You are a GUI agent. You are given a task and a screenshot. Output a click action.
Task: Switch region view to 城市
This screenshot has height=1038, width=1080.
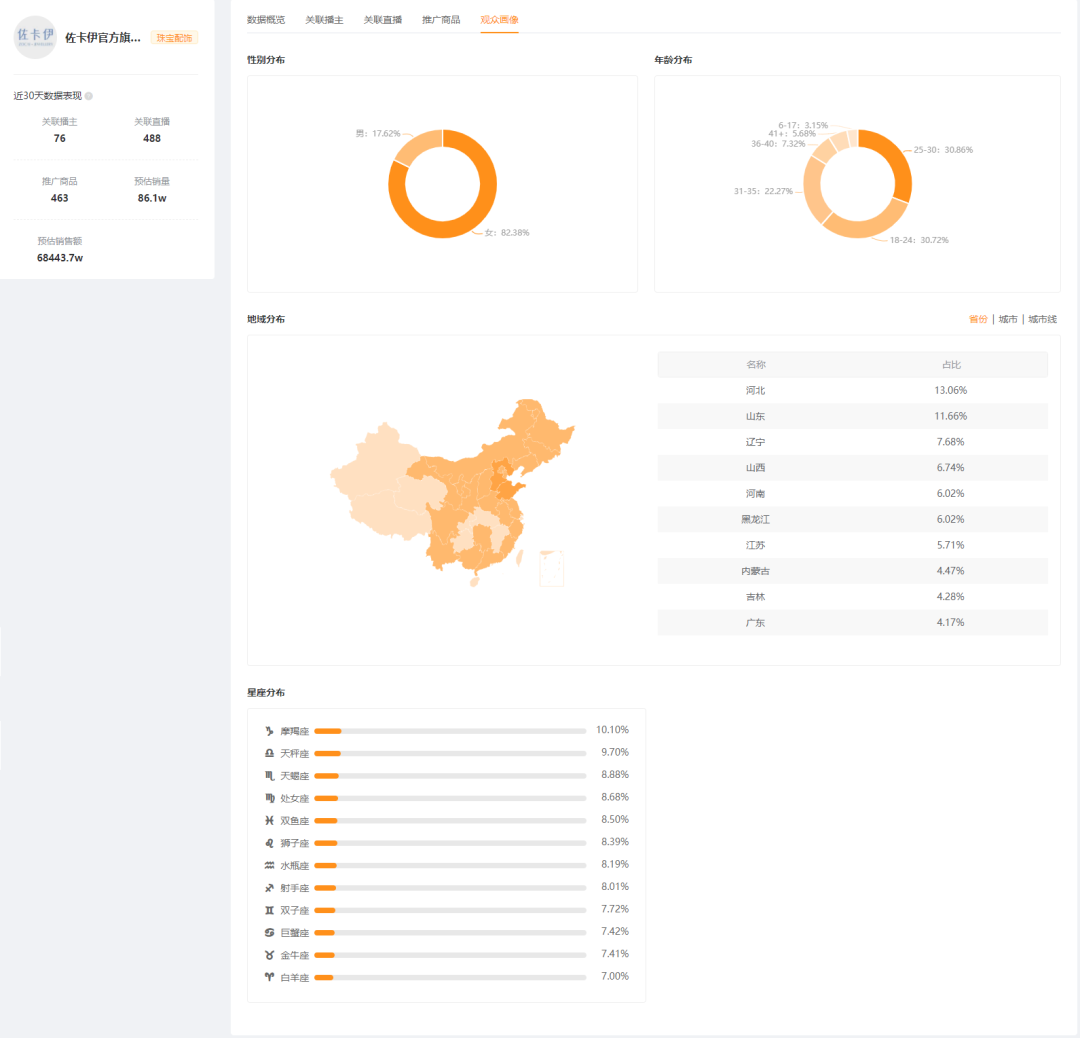1008,319
